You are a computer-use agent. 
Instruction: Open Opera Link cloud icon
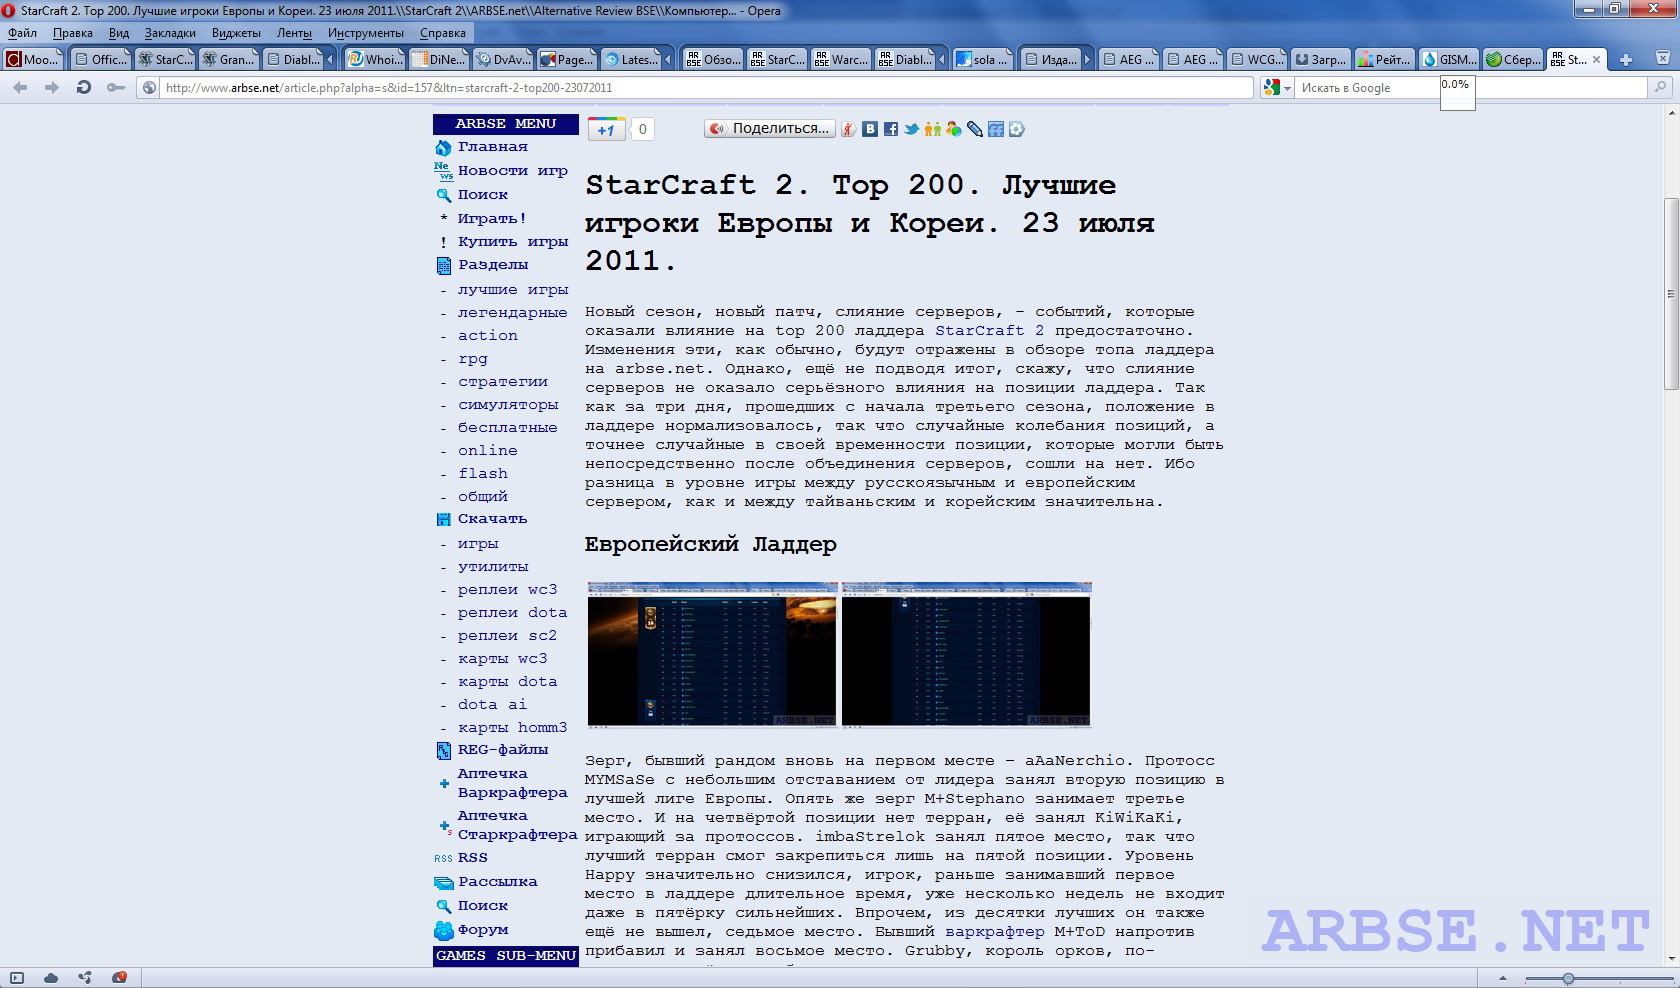(x=51, y=978)
